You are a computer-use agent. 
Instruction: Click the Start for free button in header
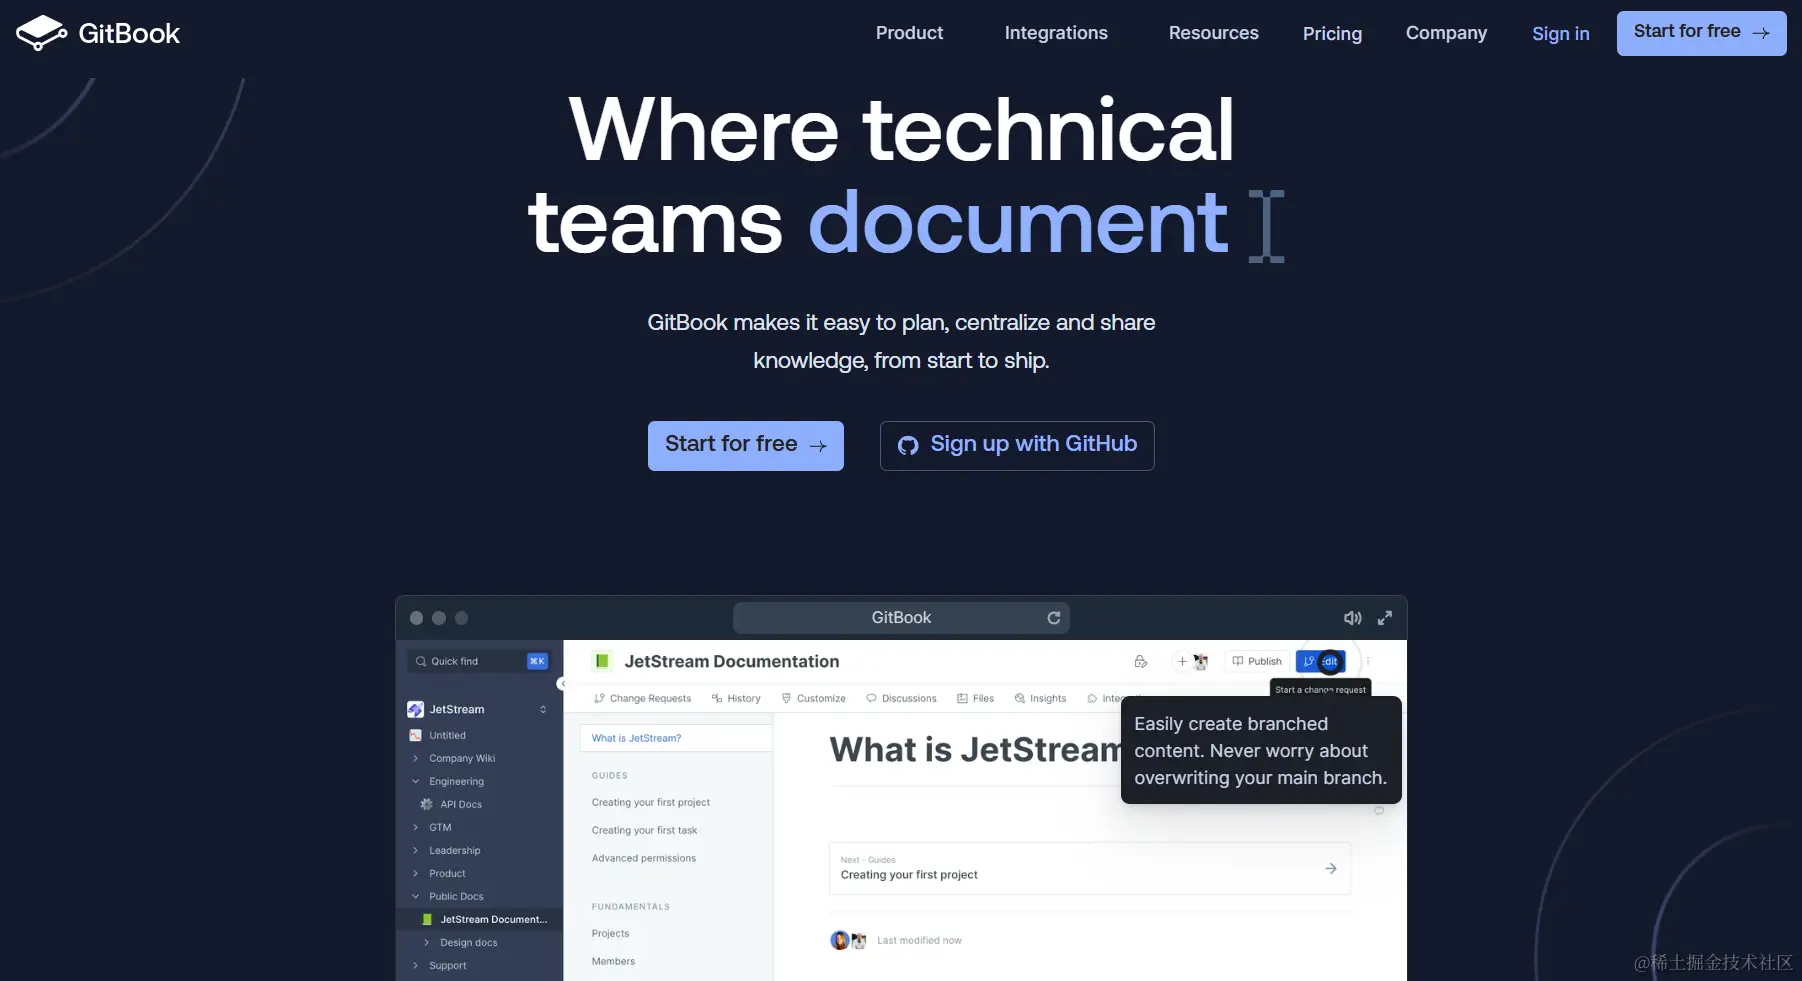point(1701,33)
